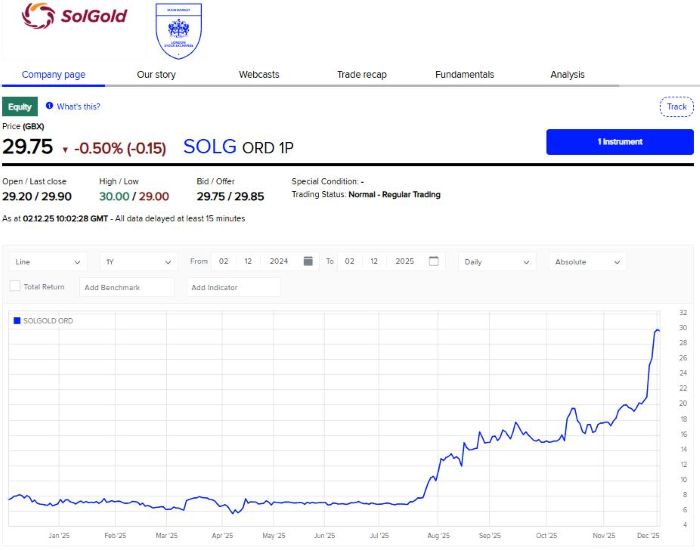Open the To date calendar picker
Image resolution: width=700 pixels, height=551 pixels.
coord(433,261)
